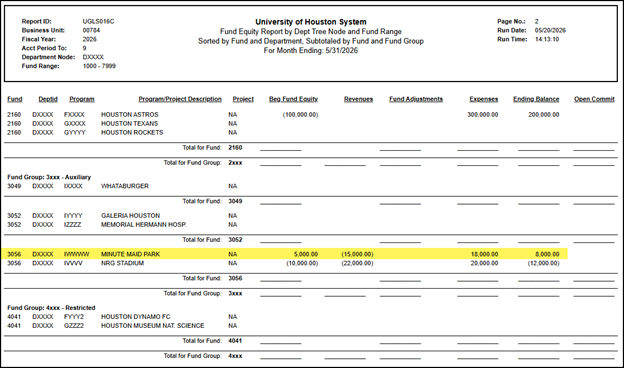The height and width of the screenshot is (368, 624).
Task: Select the HOUSTON MUSEUM NAT. SCIENCE description
Action: tap(153, 326)
